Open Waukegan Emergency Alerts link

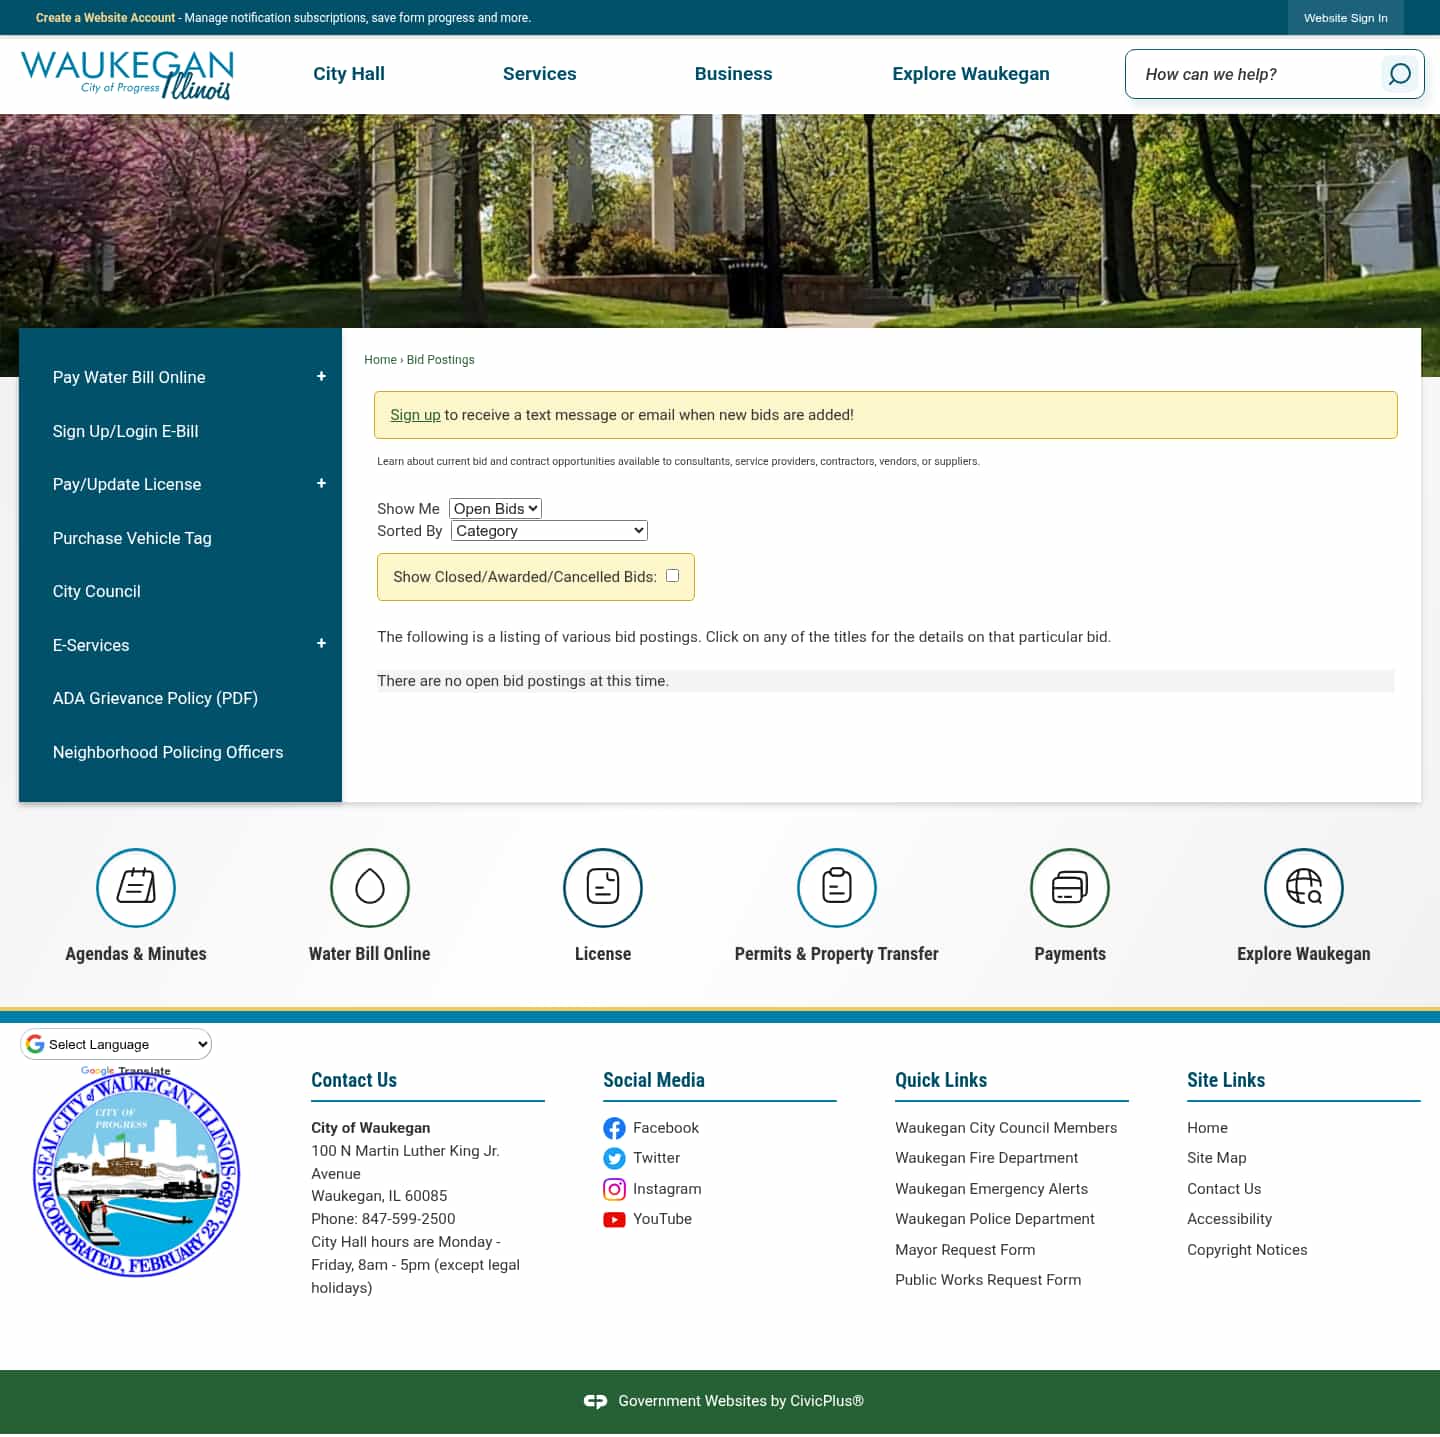(x=992, y=1189)
